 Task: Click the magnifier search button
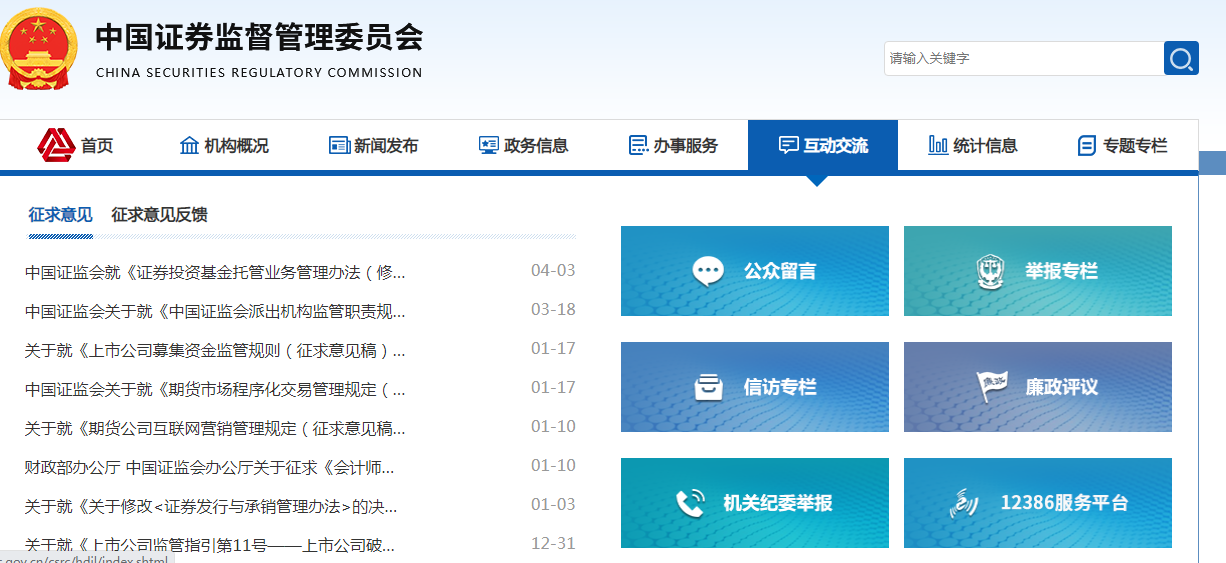[x=1181, y=58]
